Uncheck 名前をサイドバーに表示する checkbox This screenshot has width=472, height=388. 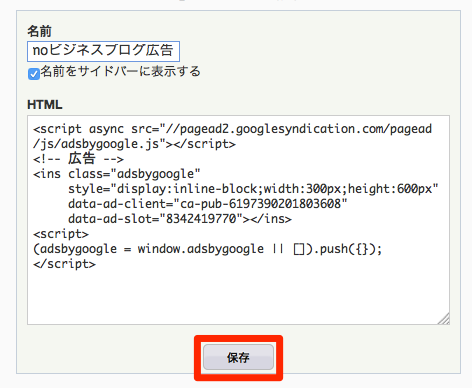34,74
